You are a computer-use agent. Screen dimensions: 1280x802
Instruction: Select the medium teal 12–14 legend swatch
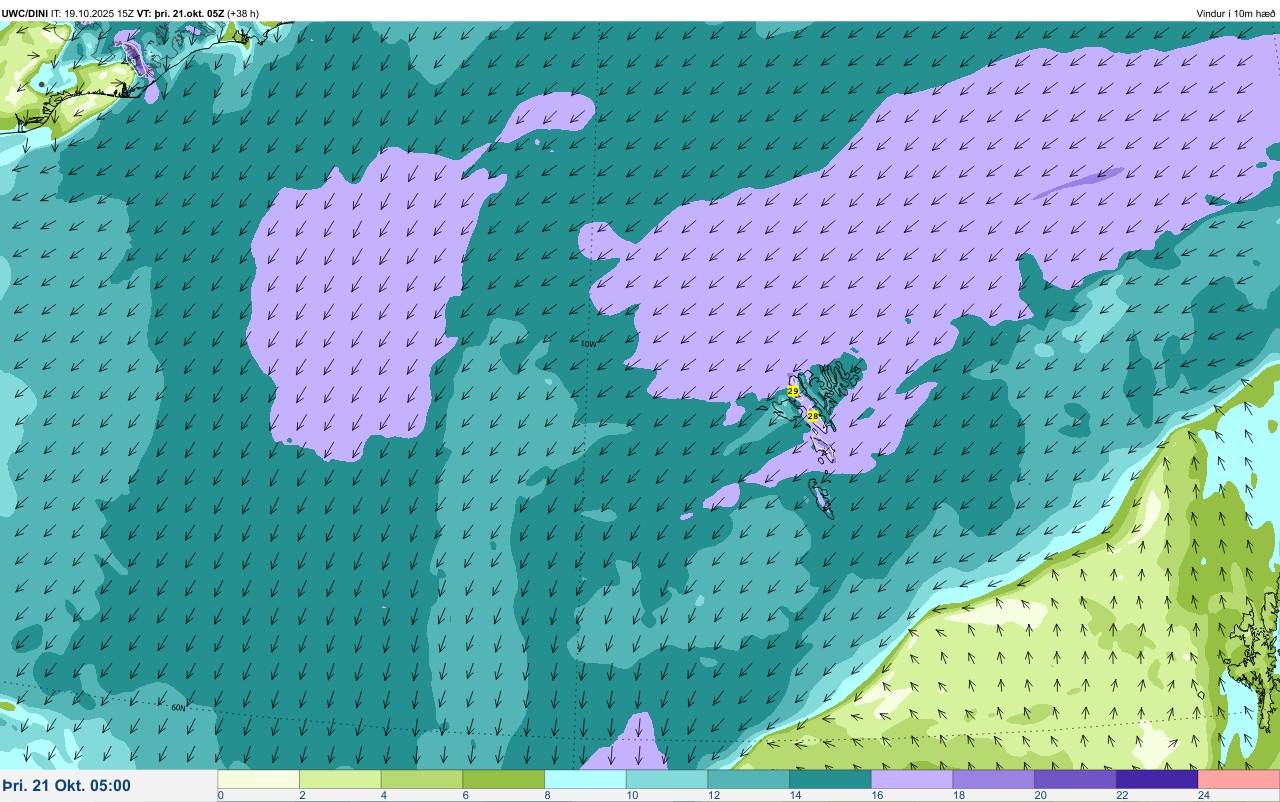[749, 779]
